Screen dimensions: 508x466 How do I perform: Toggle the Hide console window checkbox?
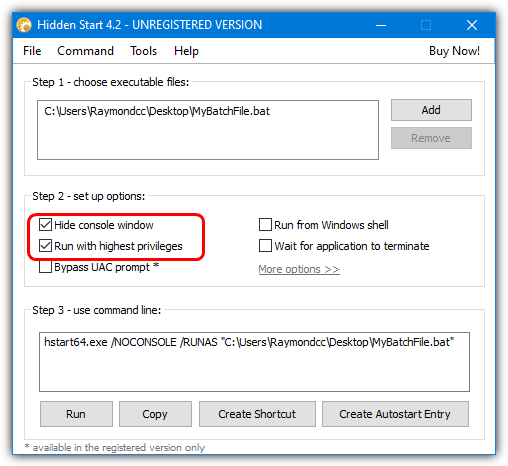click(45, 225)
